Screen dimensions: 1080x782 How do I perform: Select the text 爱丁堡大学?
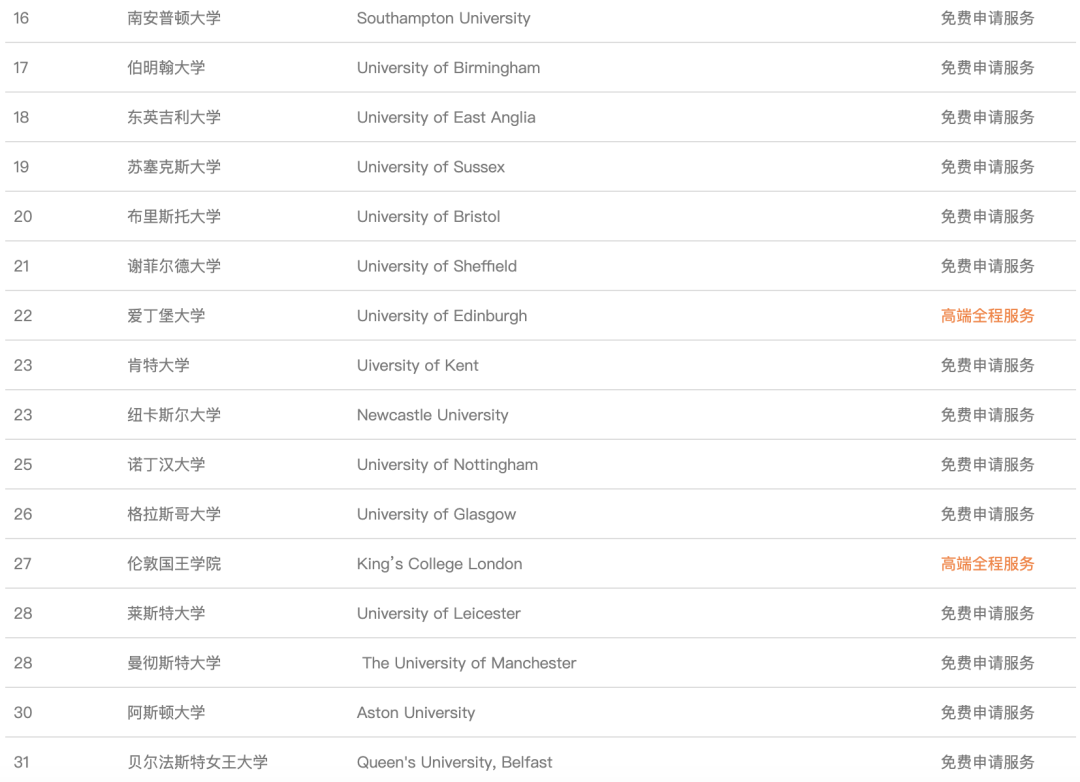166,316
